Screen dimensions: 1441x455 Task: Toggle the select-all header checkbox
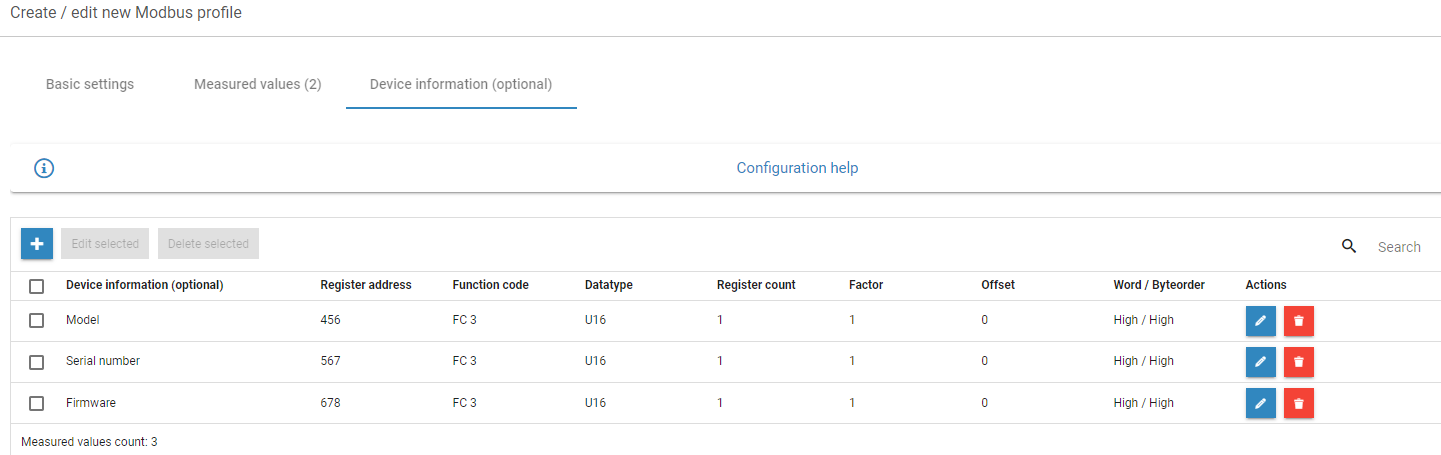tap(37, 286)
